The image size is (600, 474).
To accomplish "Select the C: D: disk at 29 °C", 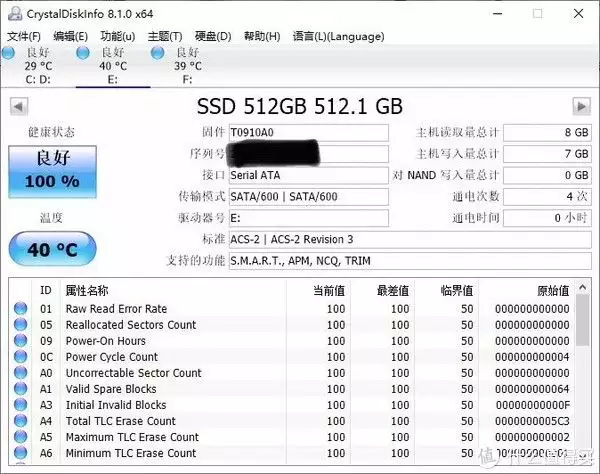I will coord(38,65).
